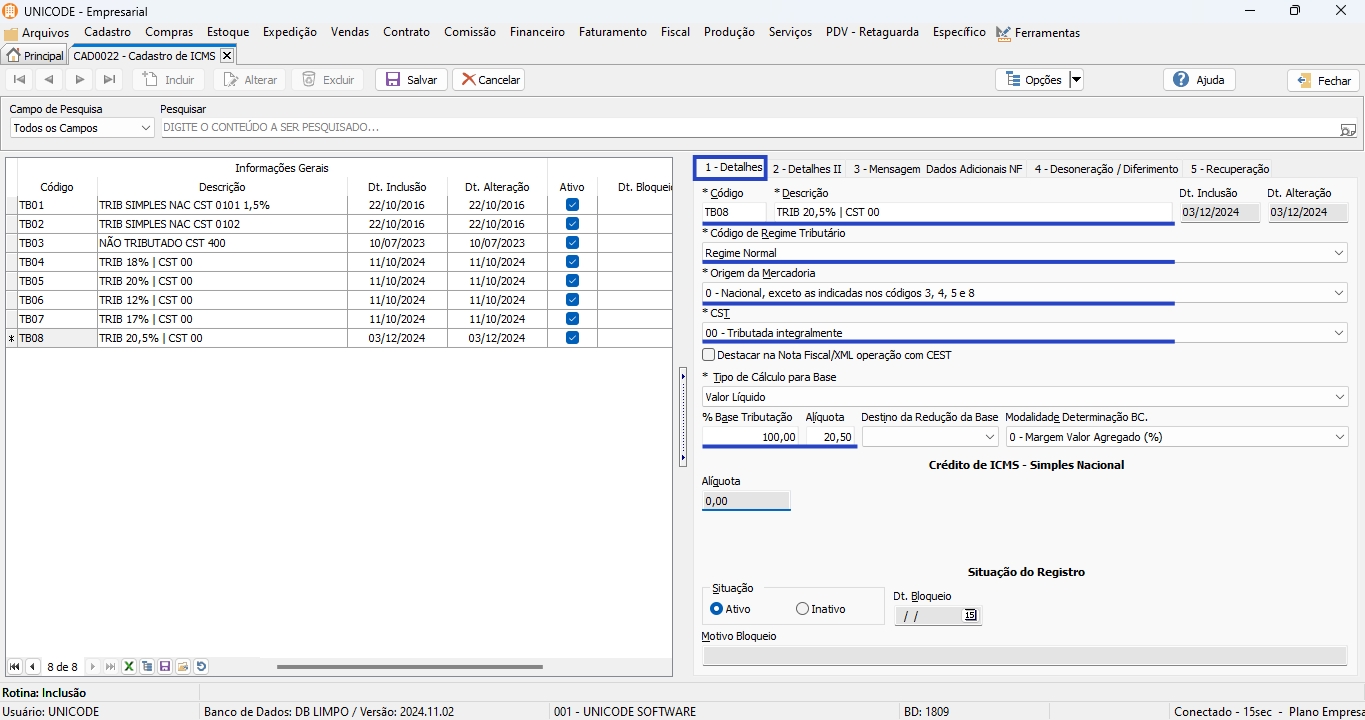The image size is (1365, 720).
Task: Select the Inativo radio button
Action: coord(802,609)
